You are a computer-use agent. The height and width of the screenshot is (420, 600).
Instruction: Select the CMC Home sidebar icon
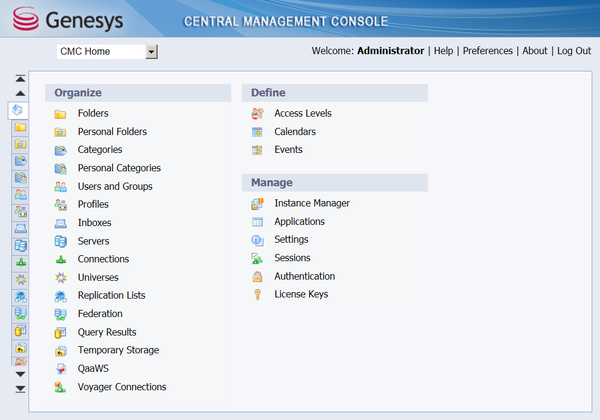pyautogui.click(x=18, y=110)
